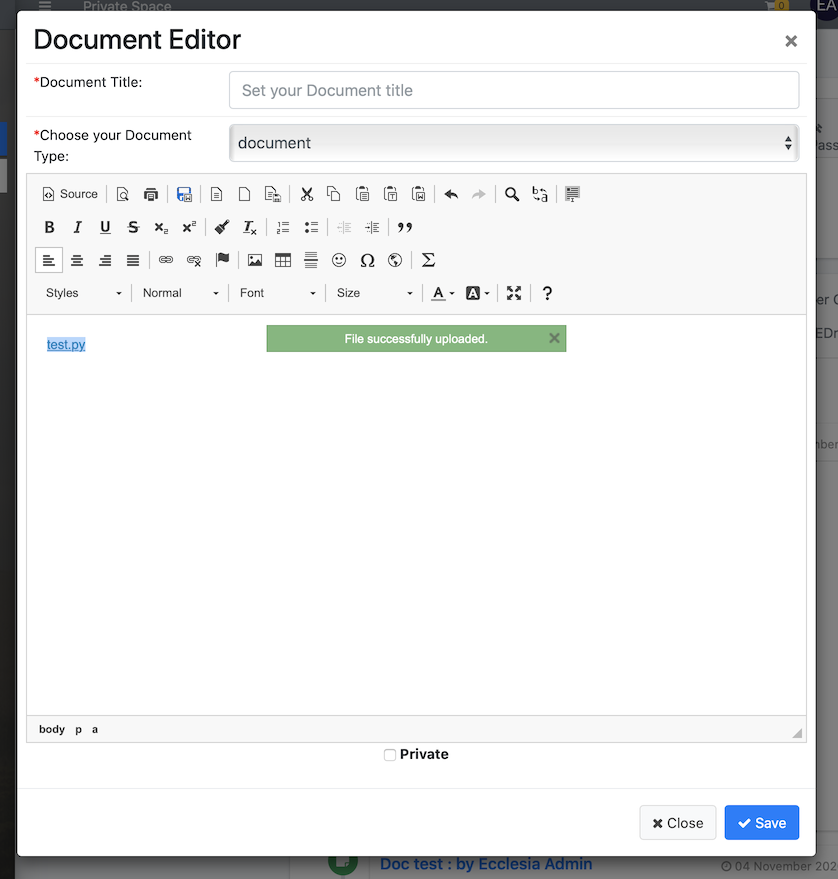Click the New Page icon
The height and width of the screenshot is (879, 838).
[244, 194]
